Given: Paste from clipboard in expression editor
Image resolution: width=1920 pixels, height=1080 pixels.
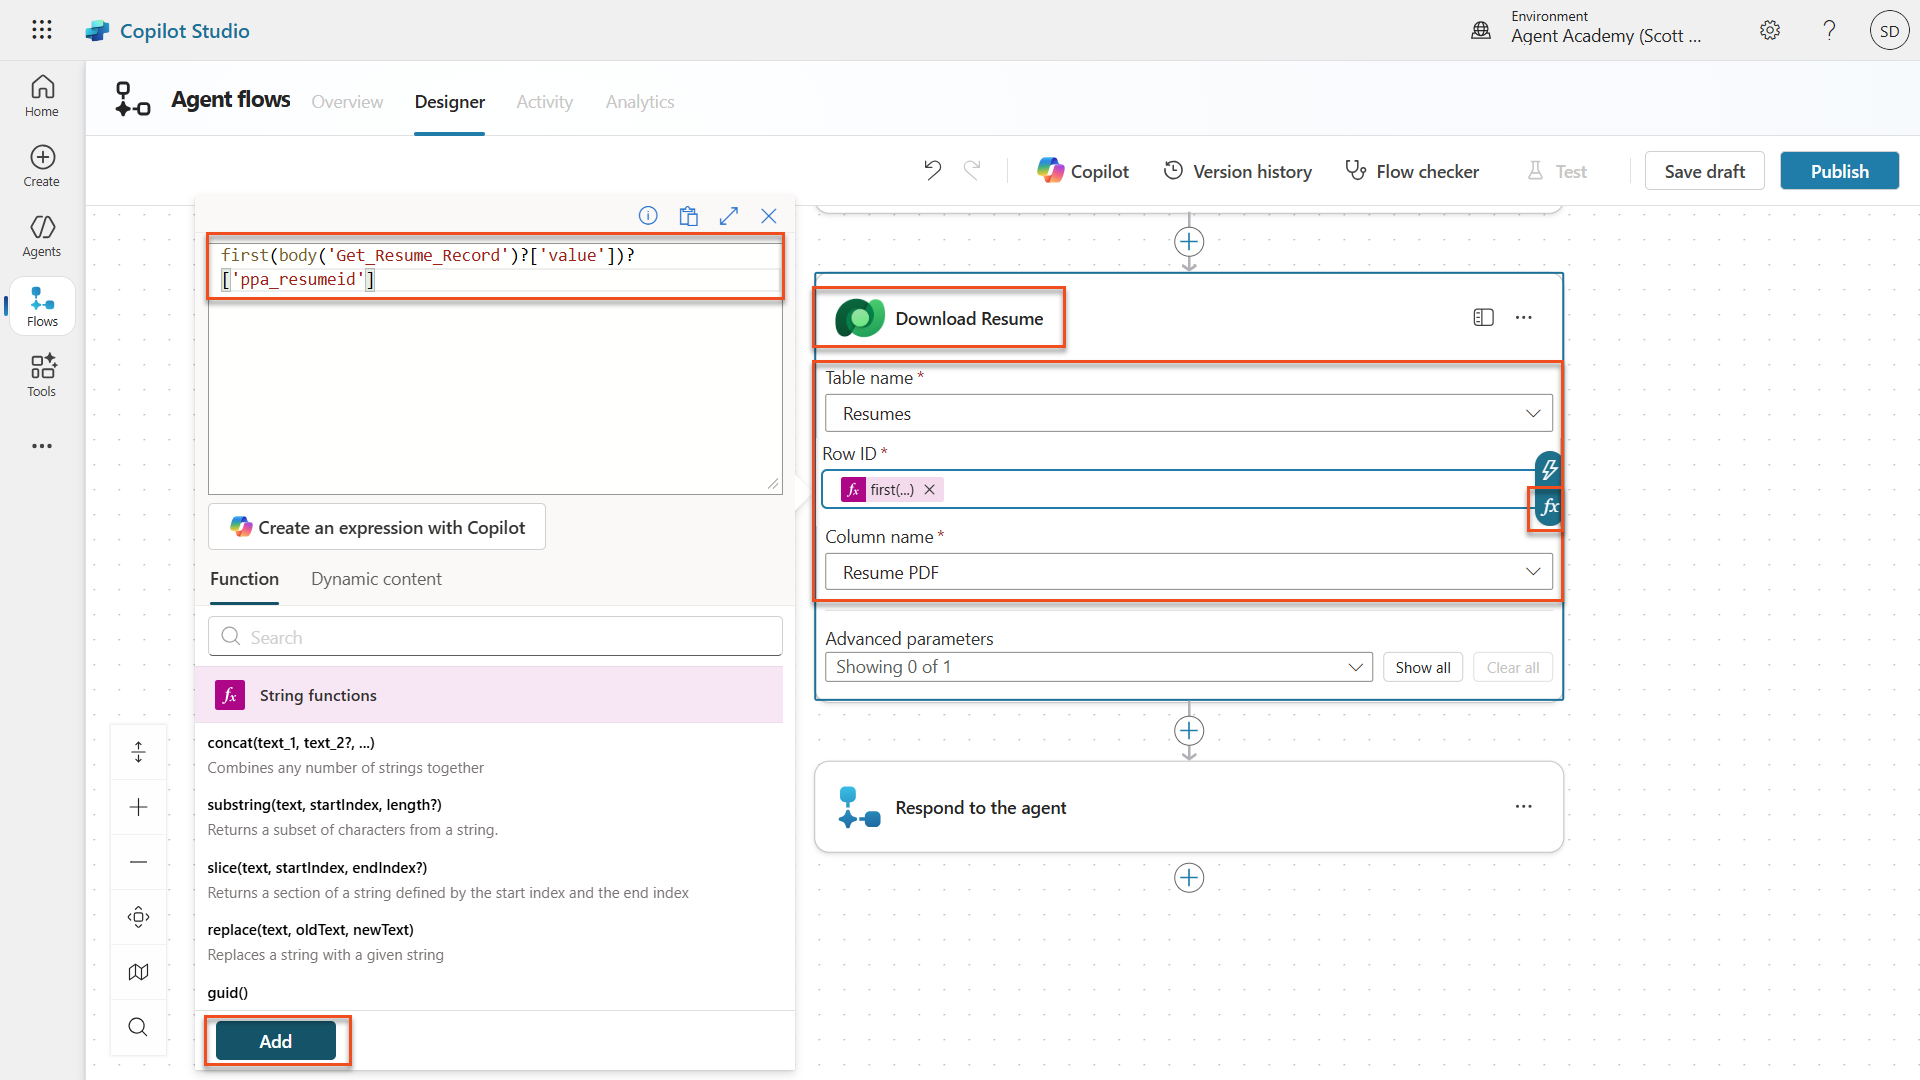Looking at the screenshot, I should [x=688, y=216].
